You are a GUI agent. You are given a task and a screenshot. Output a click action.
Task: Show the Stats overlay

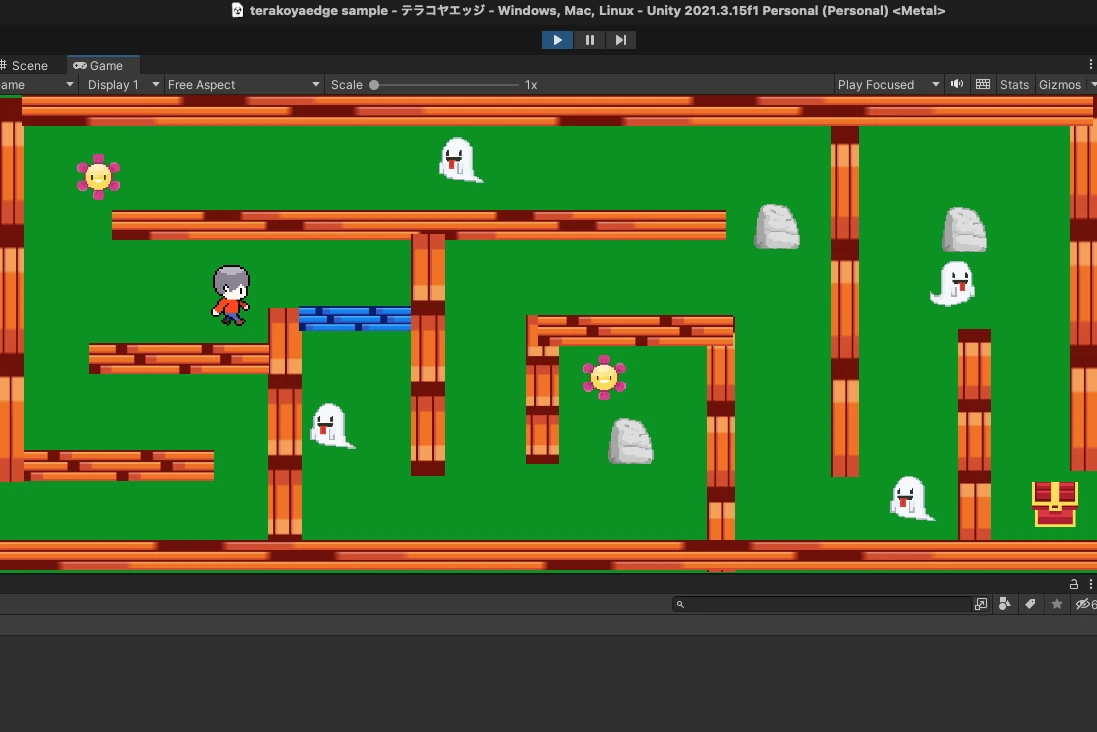(x=1014, y=85)
